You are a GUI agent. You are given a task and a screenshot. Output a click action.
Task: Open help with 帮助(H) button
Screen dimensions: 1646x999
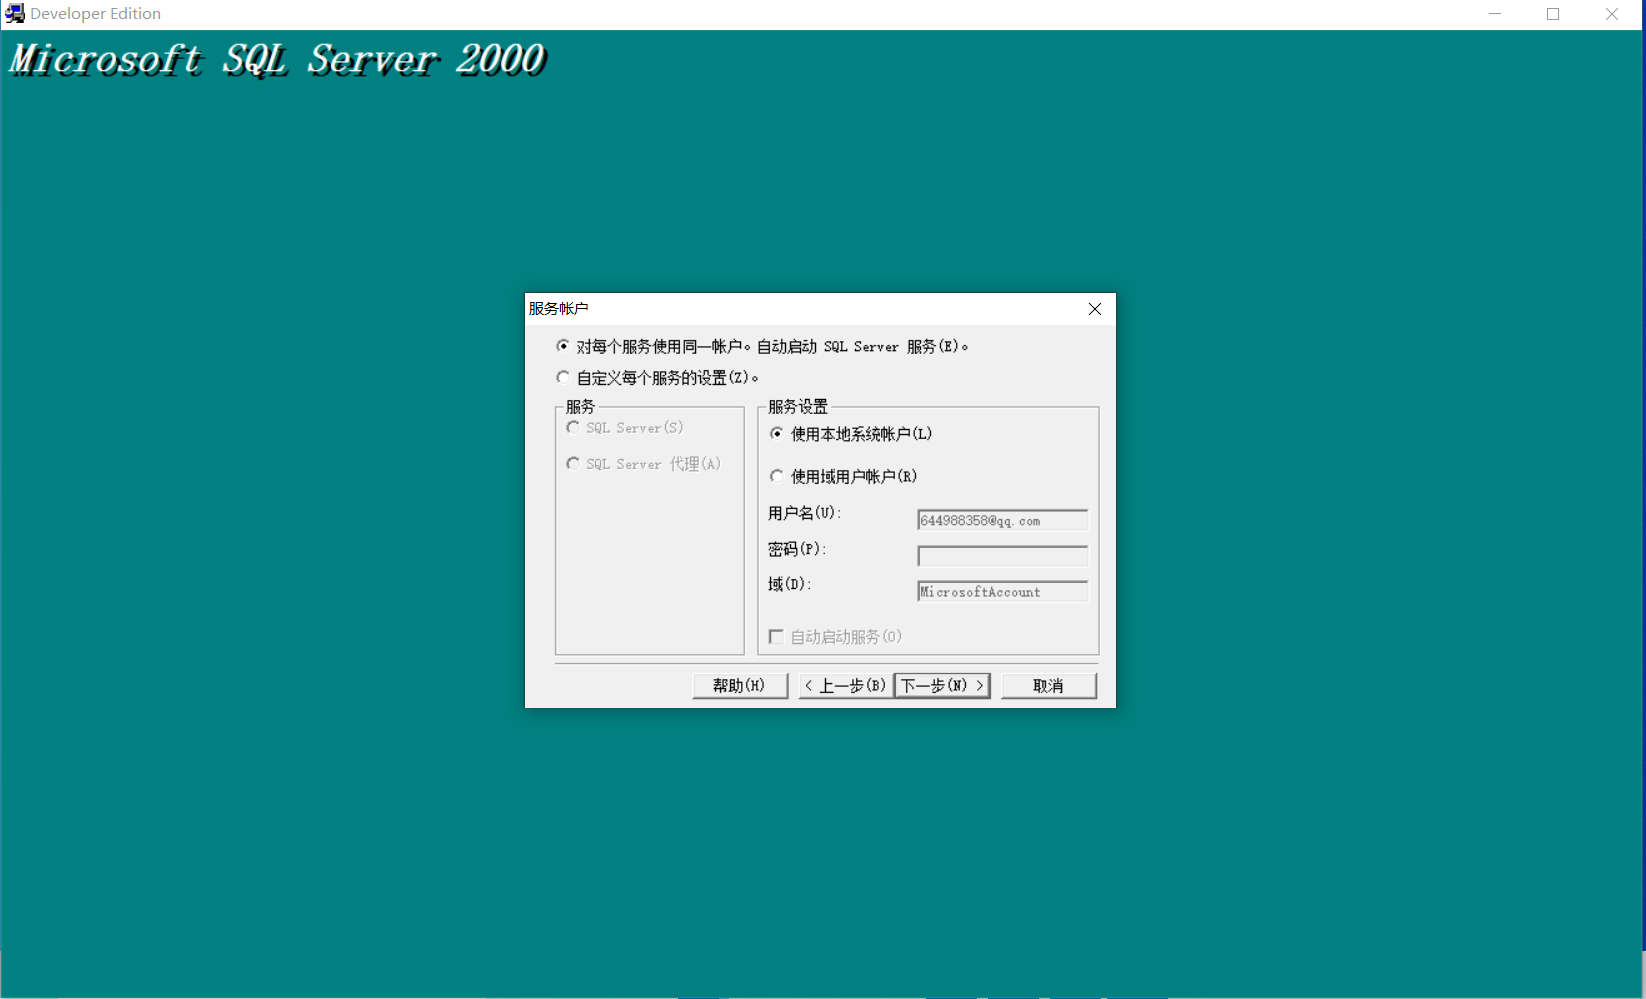[739, 685]
